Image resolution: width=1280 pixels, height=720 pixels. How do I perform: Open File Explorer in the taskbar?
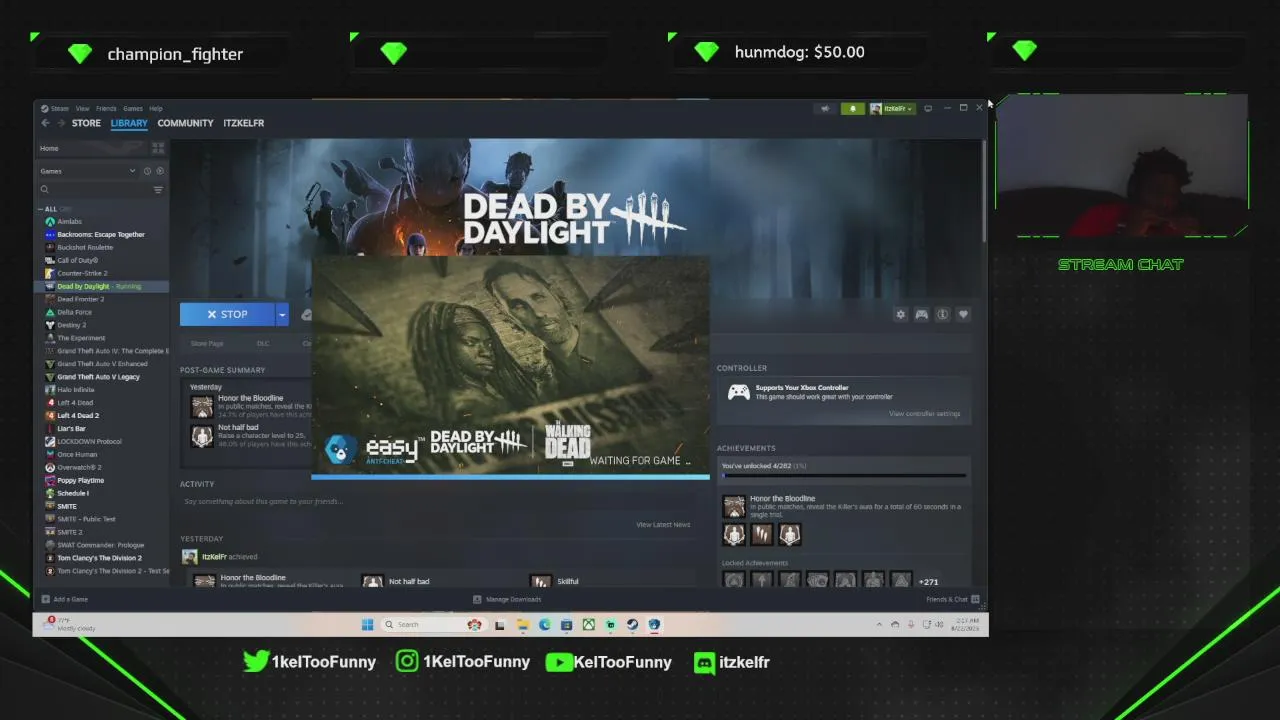tap(522, 625)
